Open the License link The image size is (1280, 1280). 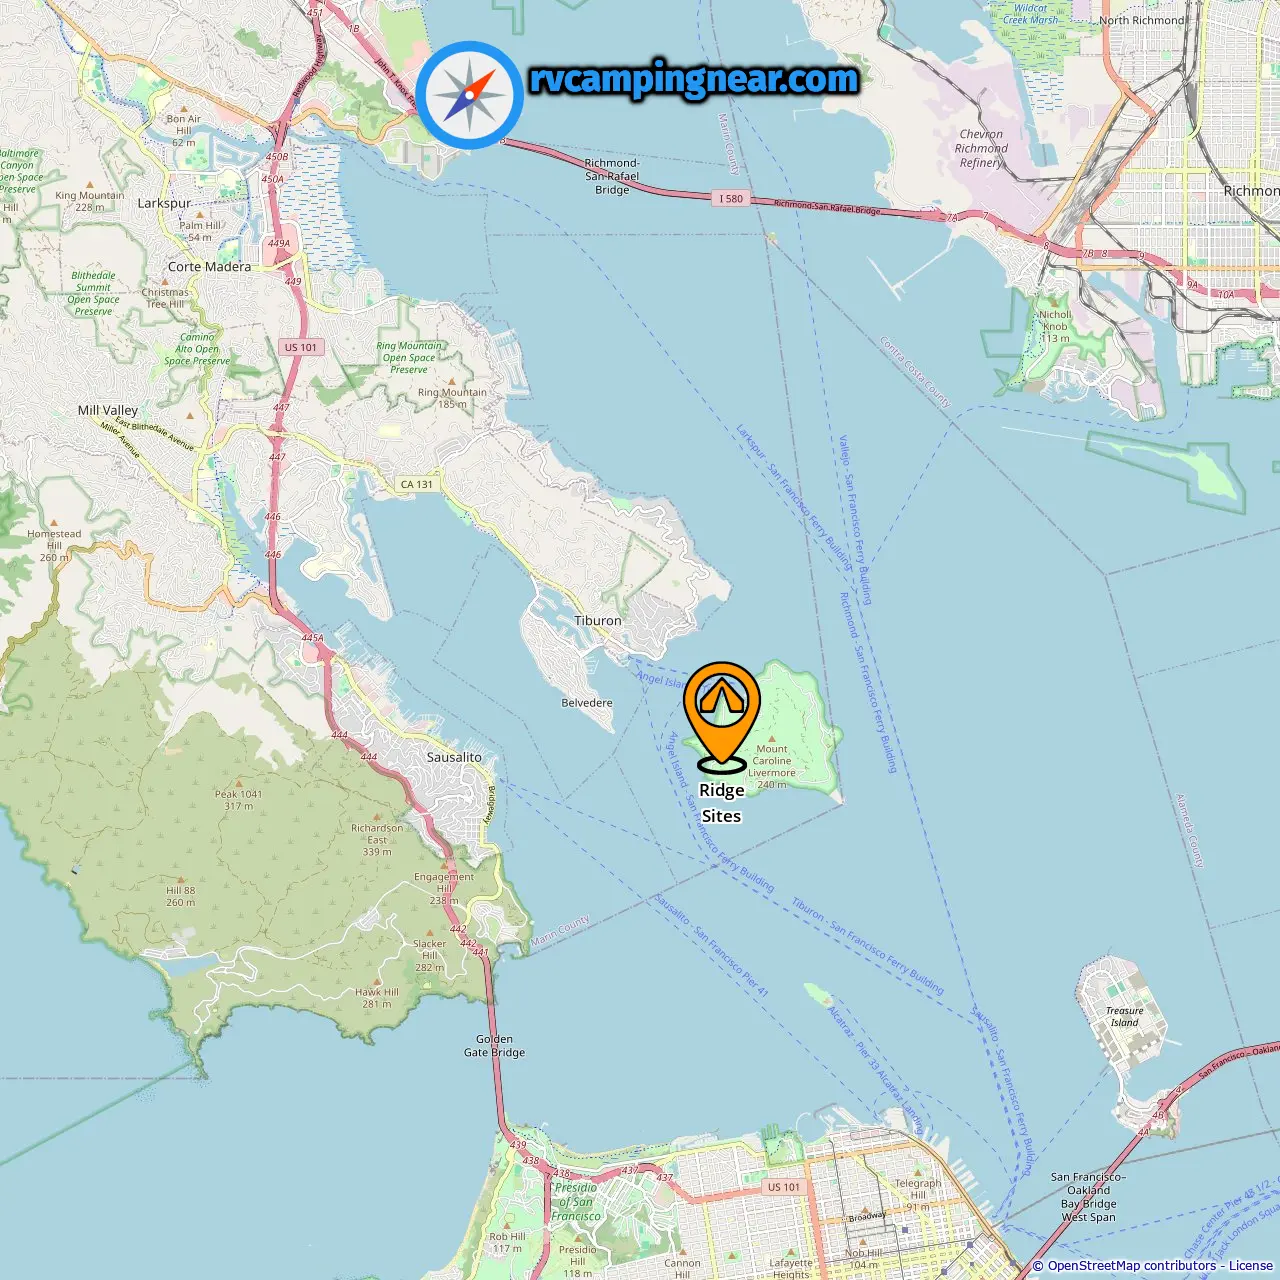pyautogui.click(x=1251, y=1265)
